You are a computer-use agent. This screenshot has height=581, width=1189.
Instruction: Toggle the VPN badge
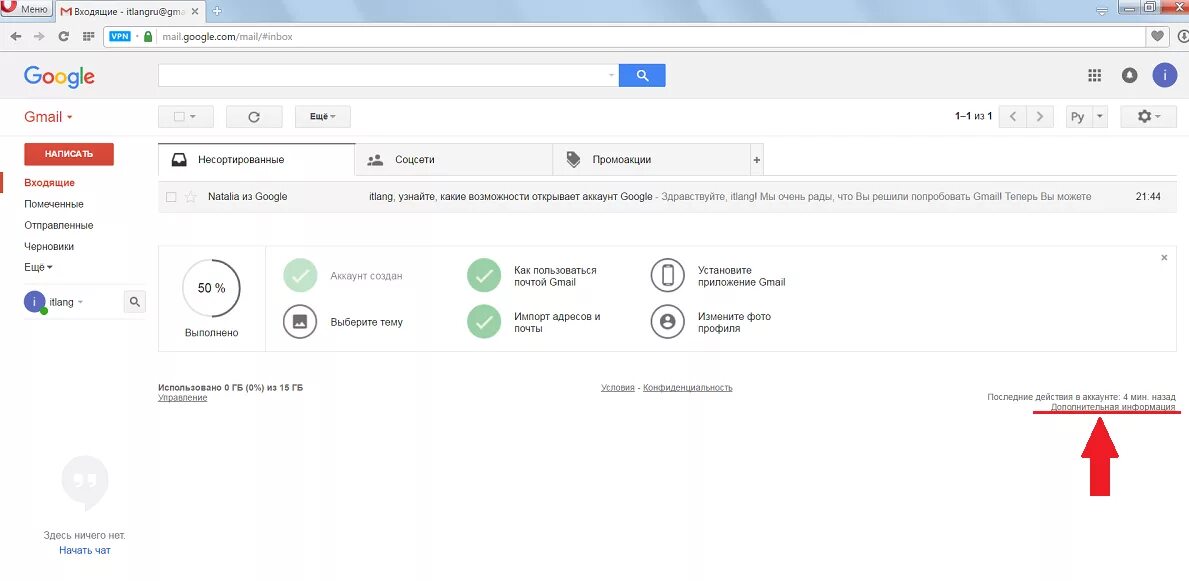pyautogui.click(x=120, y=36)
